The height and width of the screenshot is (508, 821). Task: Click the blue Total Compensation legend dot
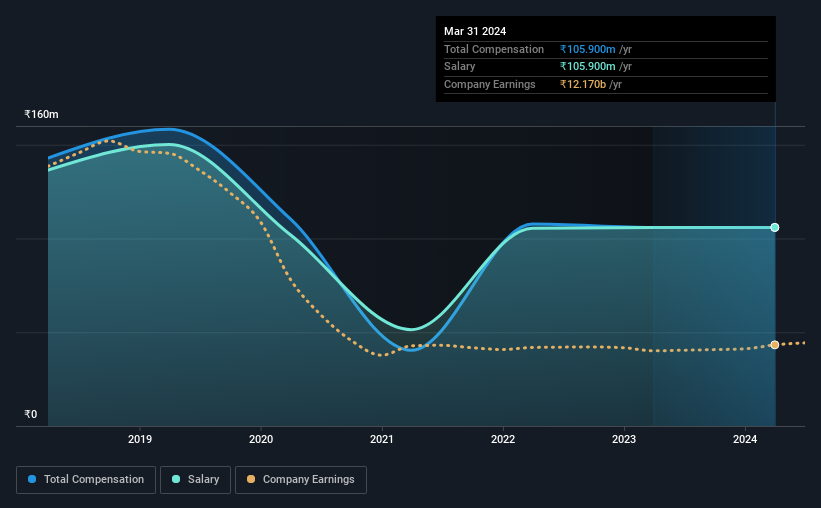click(32, 479)
